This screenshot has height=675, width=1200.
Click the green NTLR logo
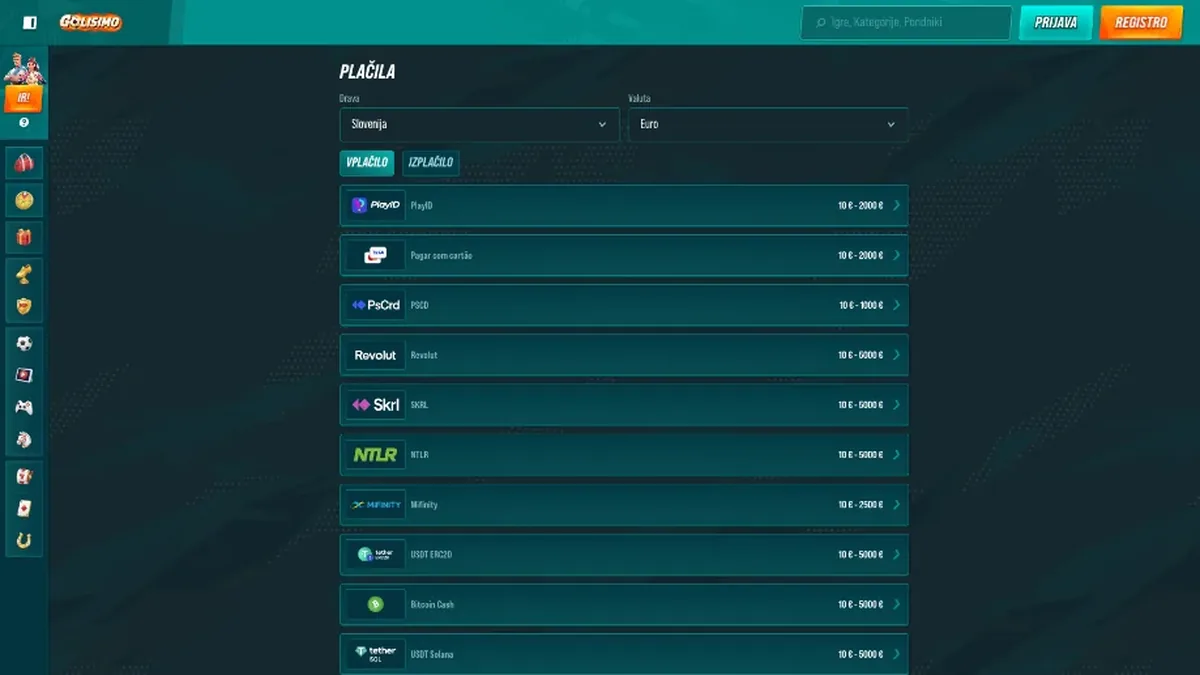click(x=376, y=455)
